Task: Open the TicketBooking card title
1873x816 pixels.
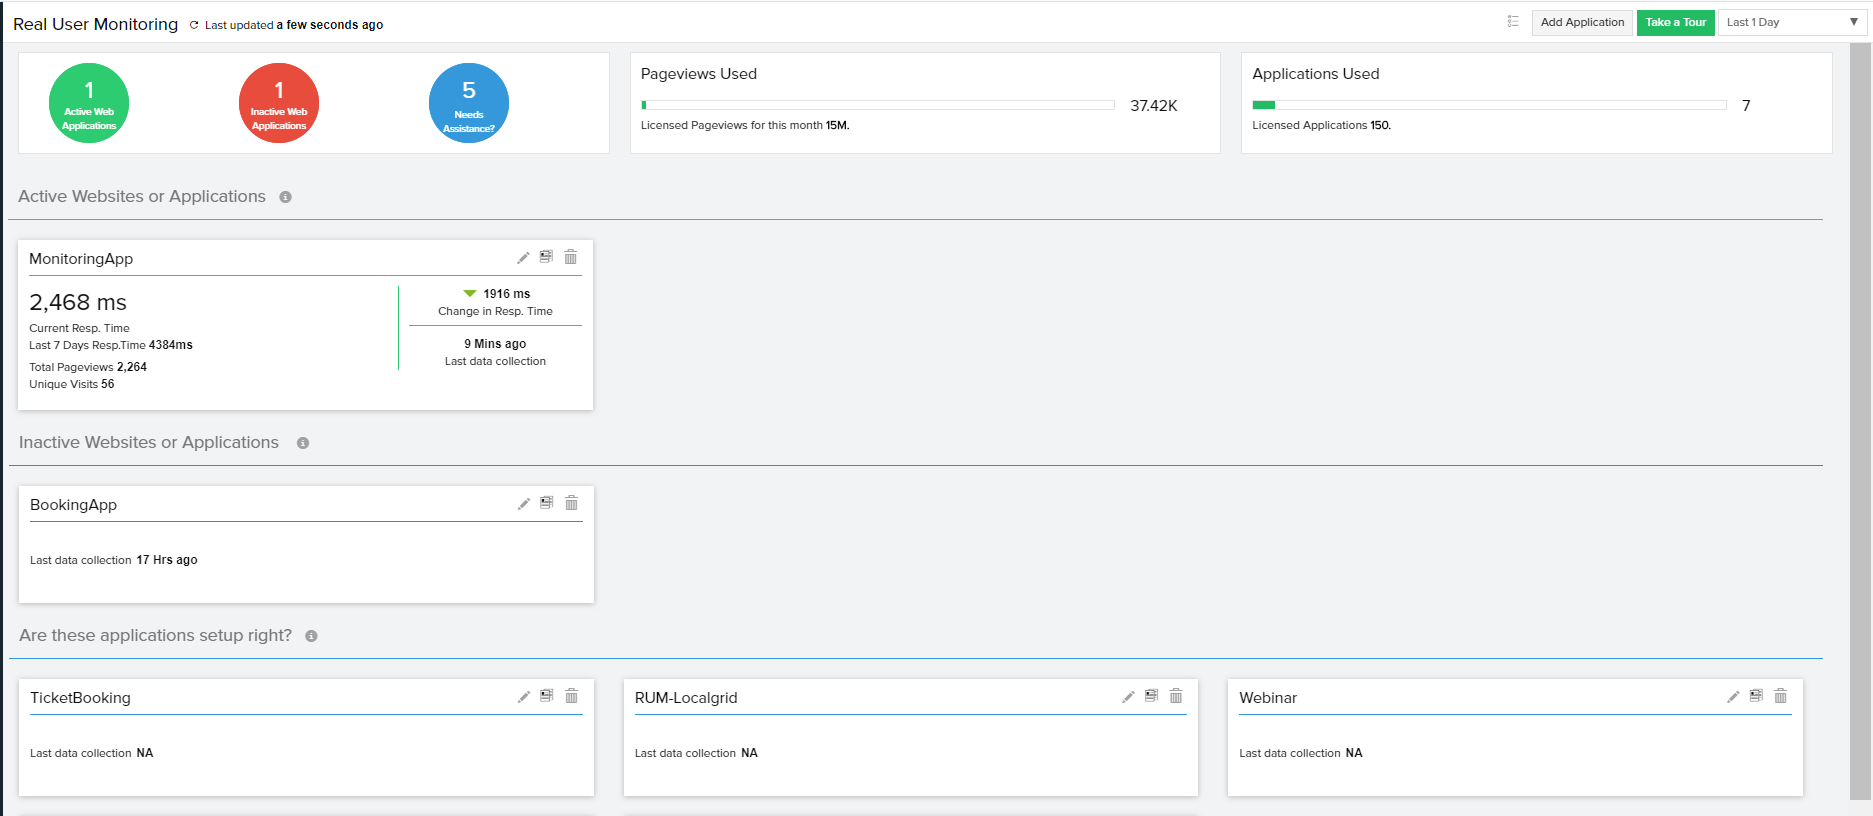Action: tap(80, 698)
